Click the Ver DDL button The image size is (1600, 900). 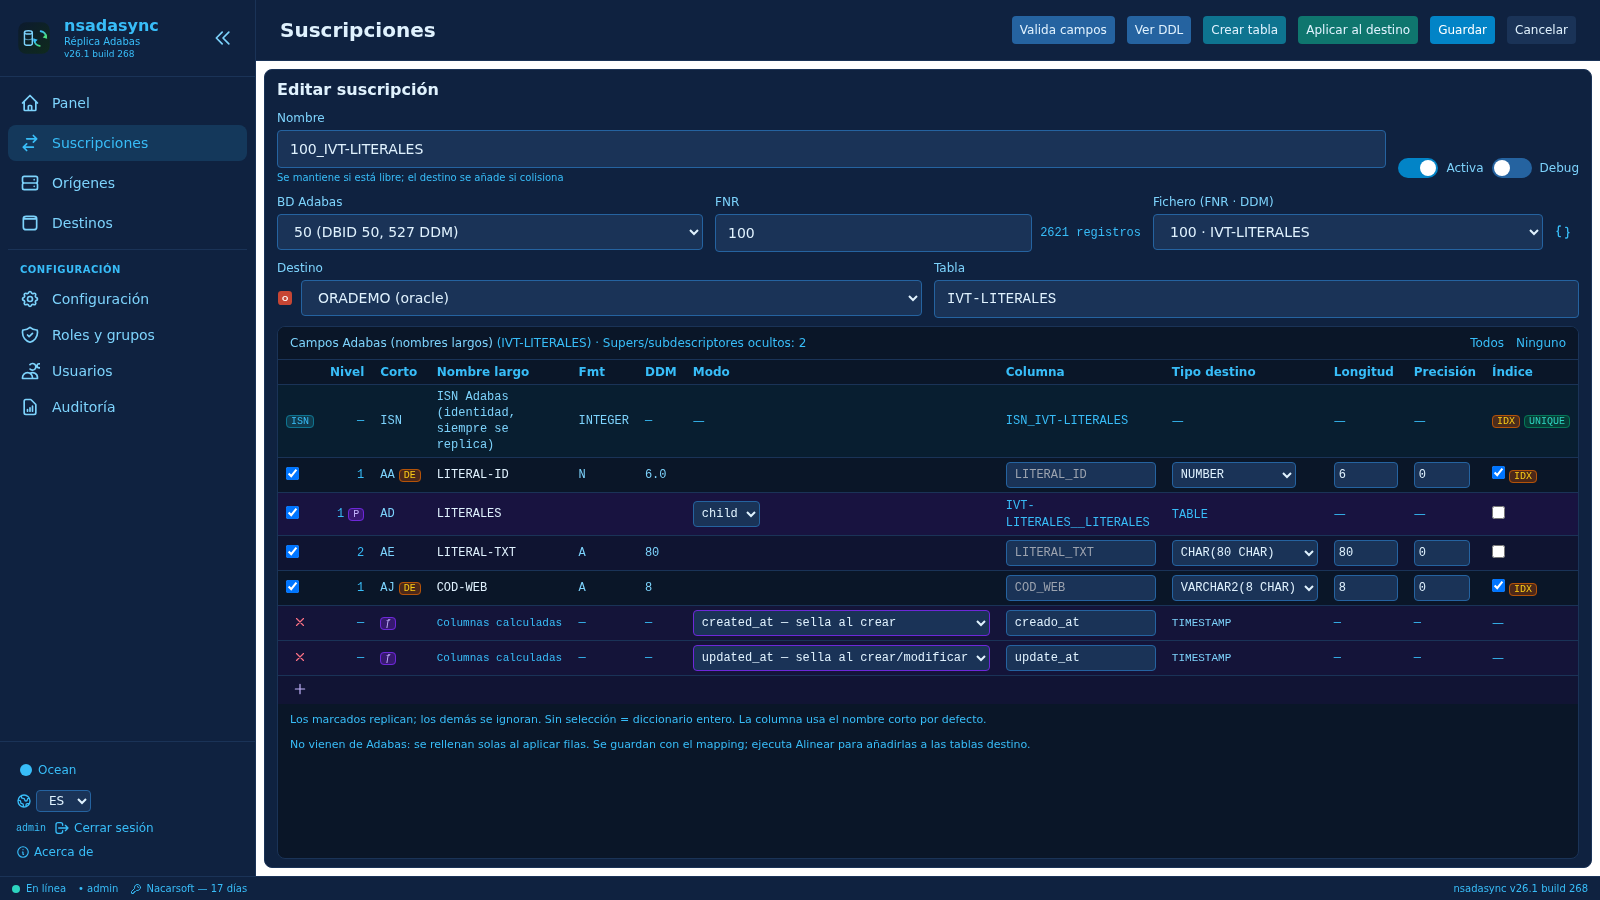pos(1159,30)
